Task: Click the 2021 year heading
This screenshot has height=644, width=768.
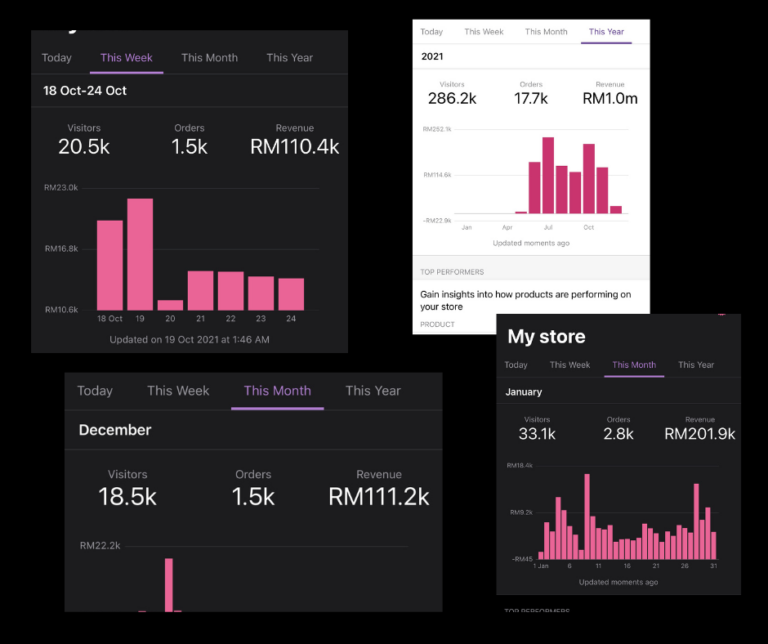Action: (x=432, y=57)
